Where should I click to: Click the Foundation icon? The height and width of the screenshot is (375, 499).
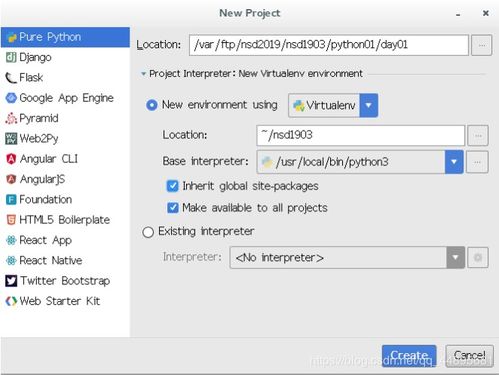11,200
